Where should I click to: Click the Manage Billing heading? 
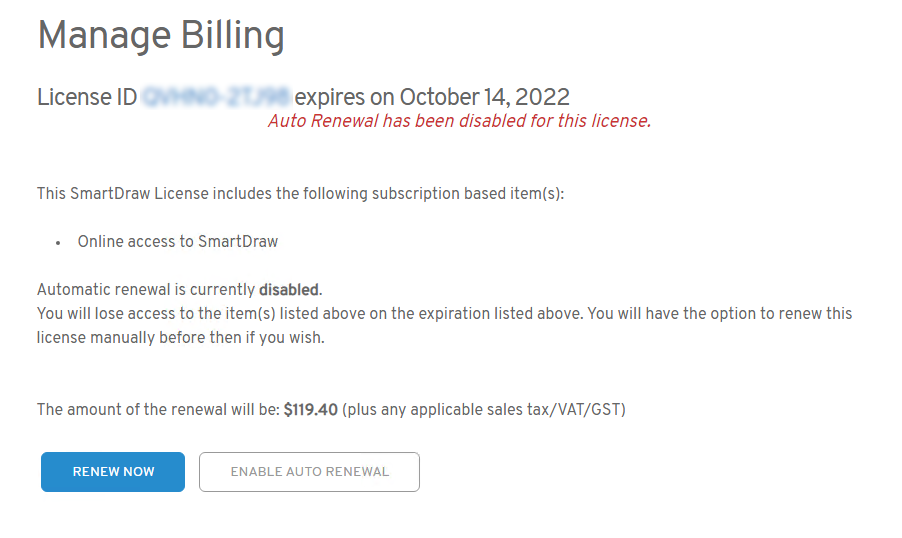(161, 36)
